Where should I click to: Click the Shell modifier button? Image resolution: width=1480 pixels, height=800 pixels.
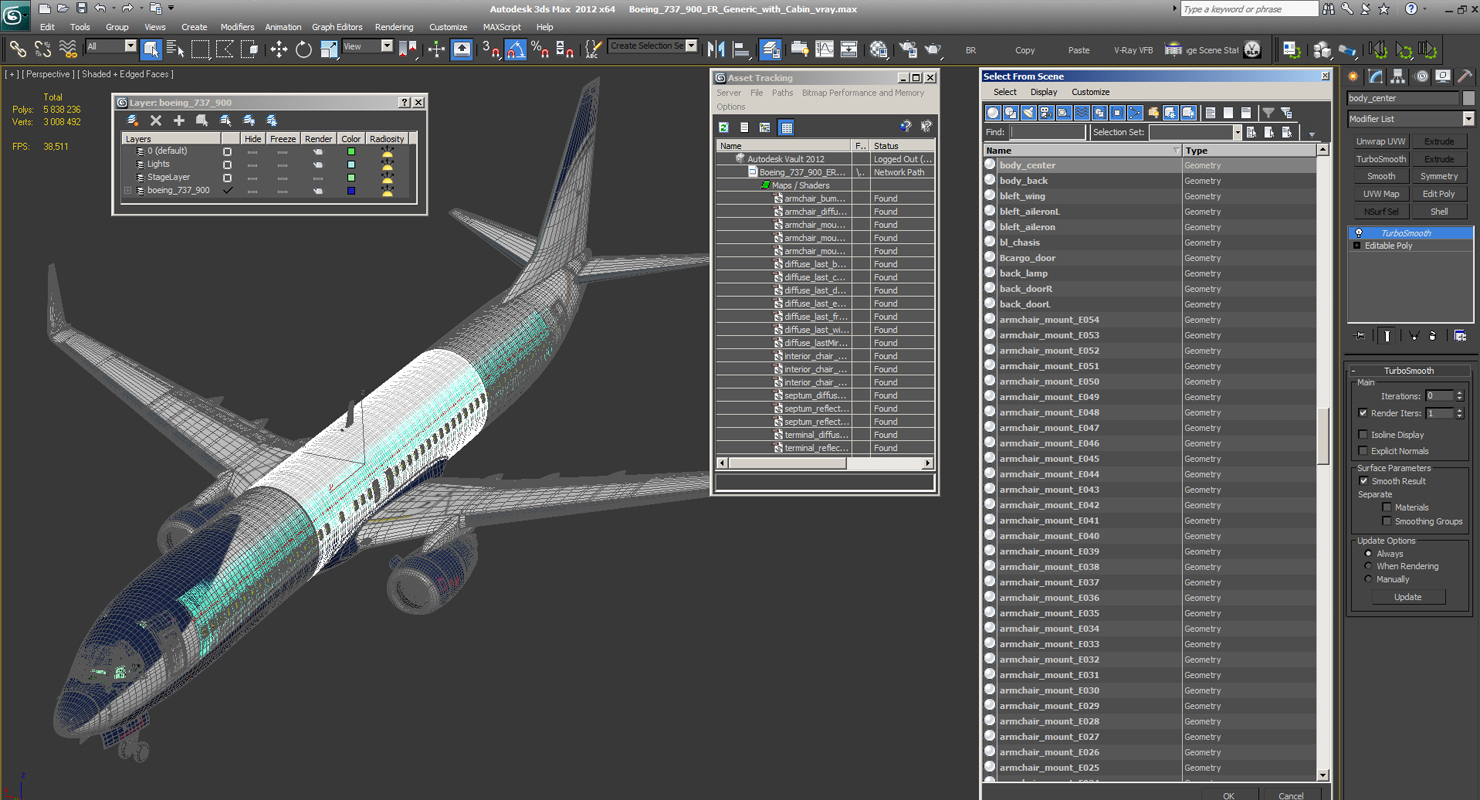pos(1439,211)
